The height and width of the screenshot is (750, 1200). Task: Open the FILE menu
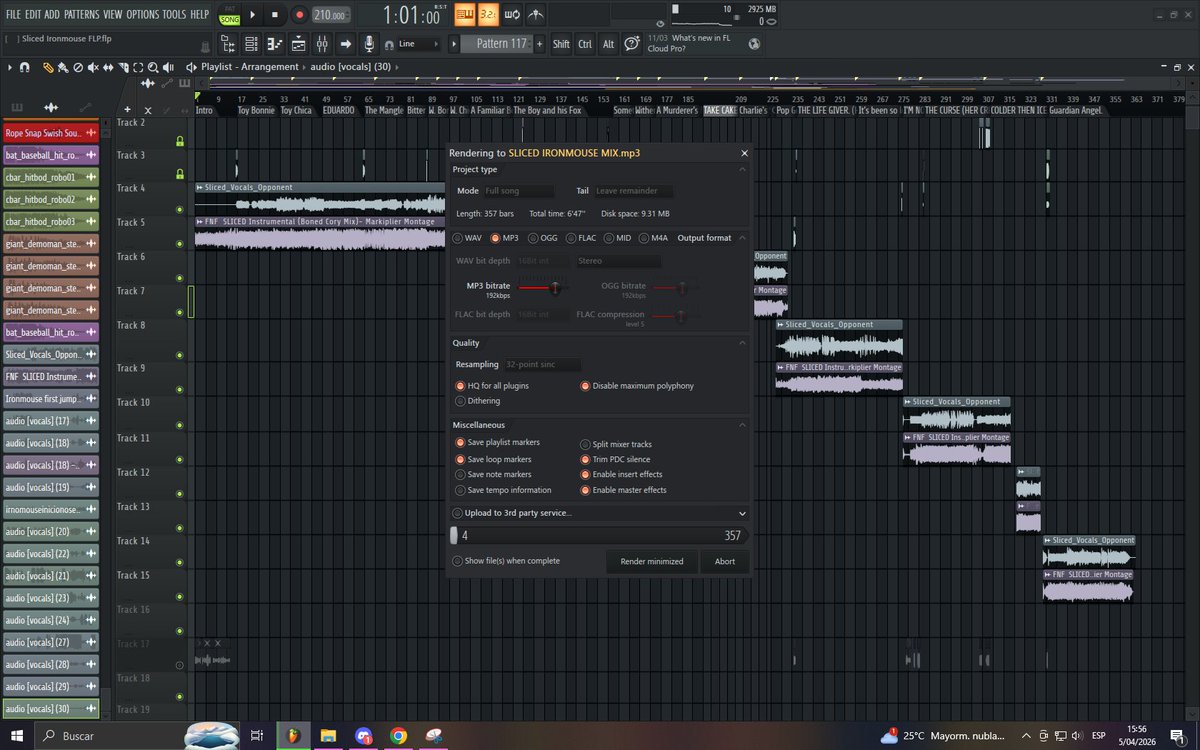pyautogui.click(x=14, y=14)
